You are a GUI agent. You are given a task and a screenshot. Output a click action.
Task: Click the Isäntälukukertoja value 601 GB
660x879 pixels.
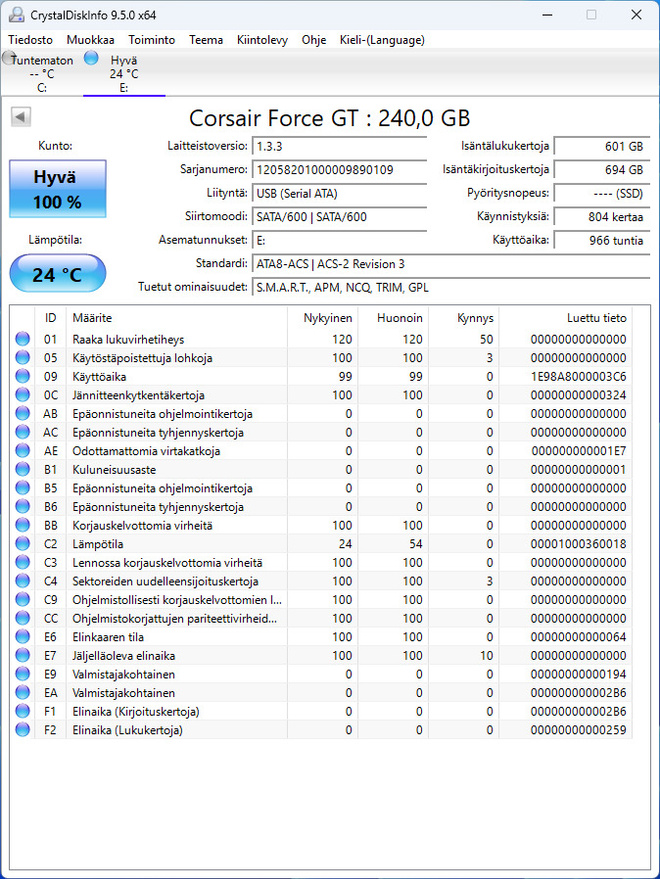602,146
